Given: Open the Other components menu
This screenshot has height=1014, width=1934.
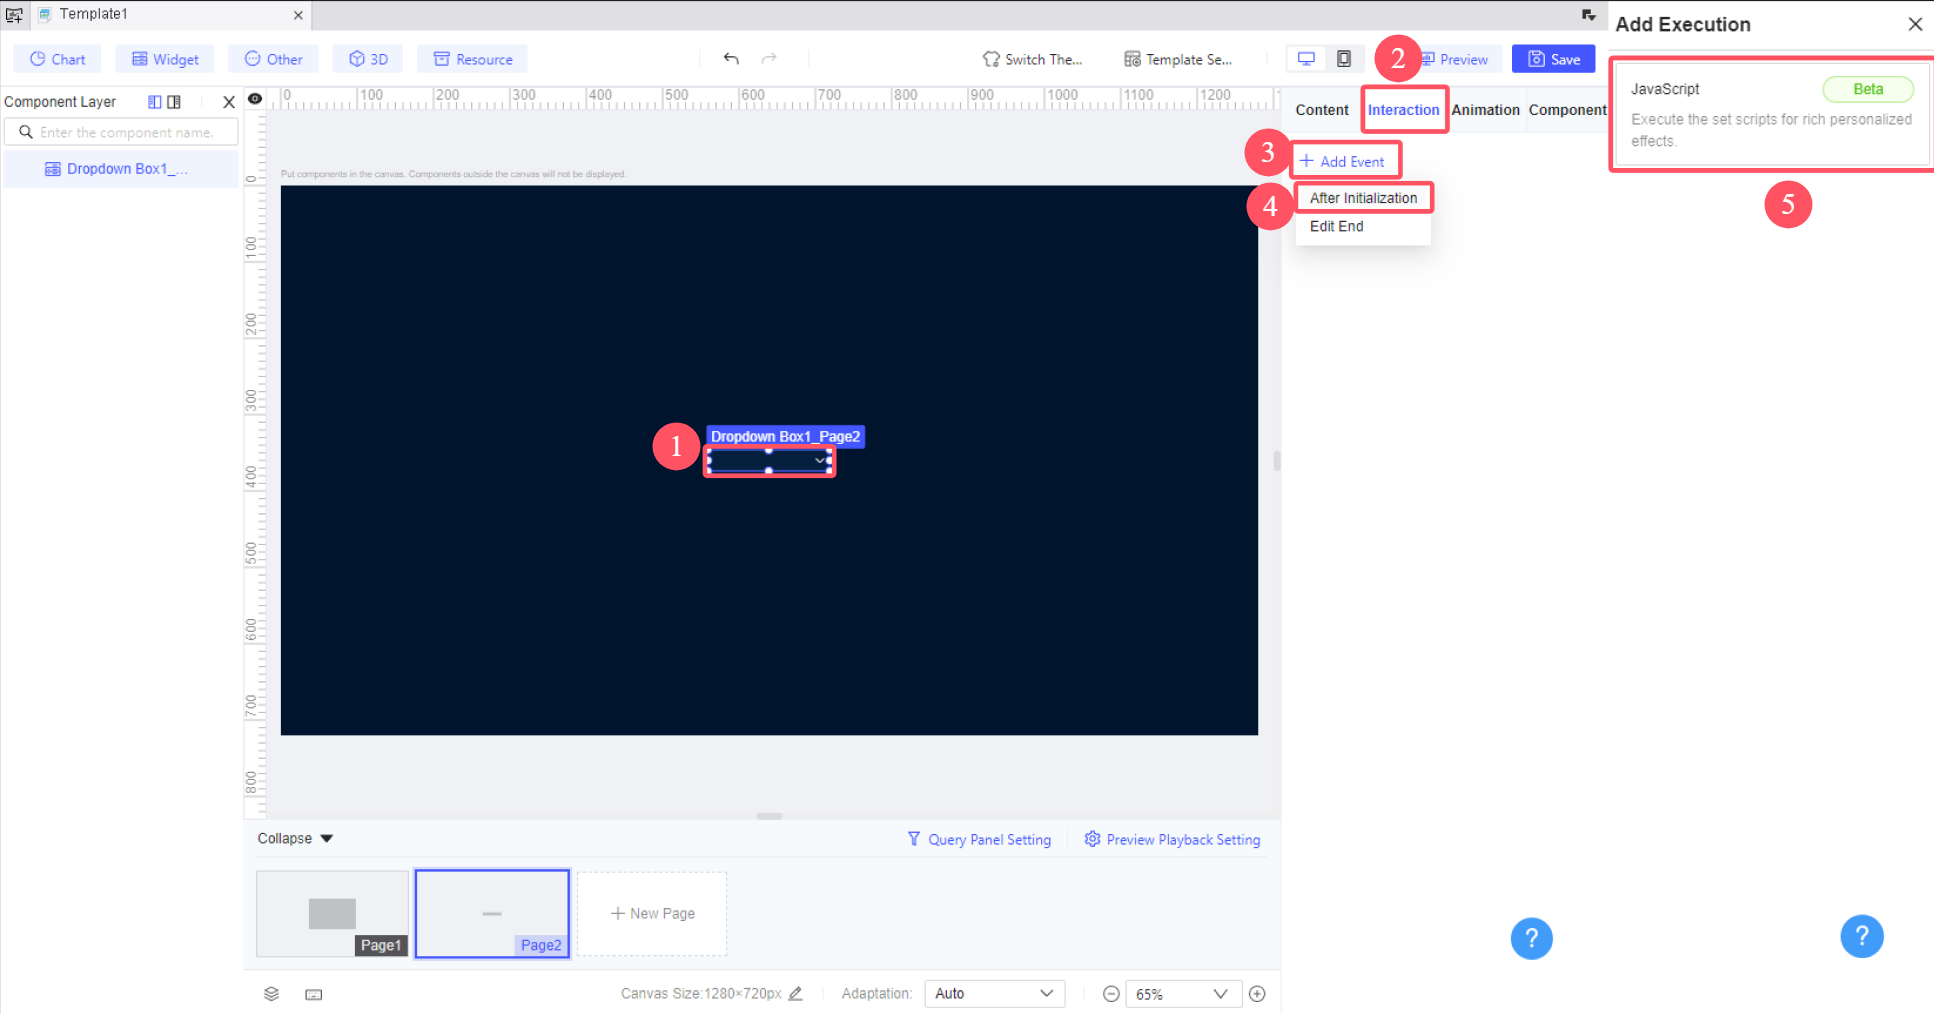Looking at the screenshot, I should pyautogui.click(x=273, y=59).
